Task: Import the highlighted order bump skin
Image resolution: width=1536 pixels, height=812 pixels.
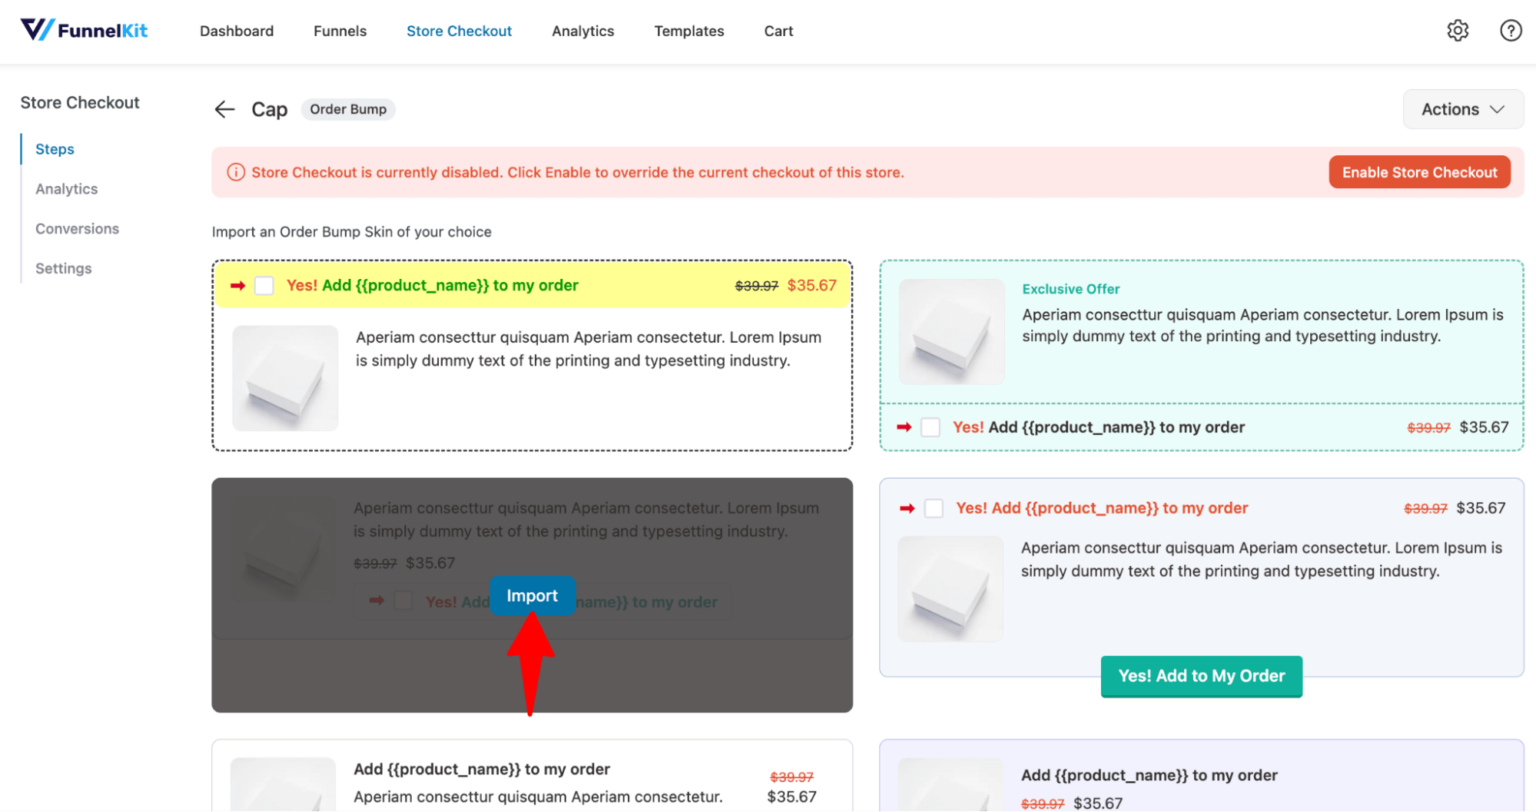Action: pyautogui.click(x=532, y=595)
